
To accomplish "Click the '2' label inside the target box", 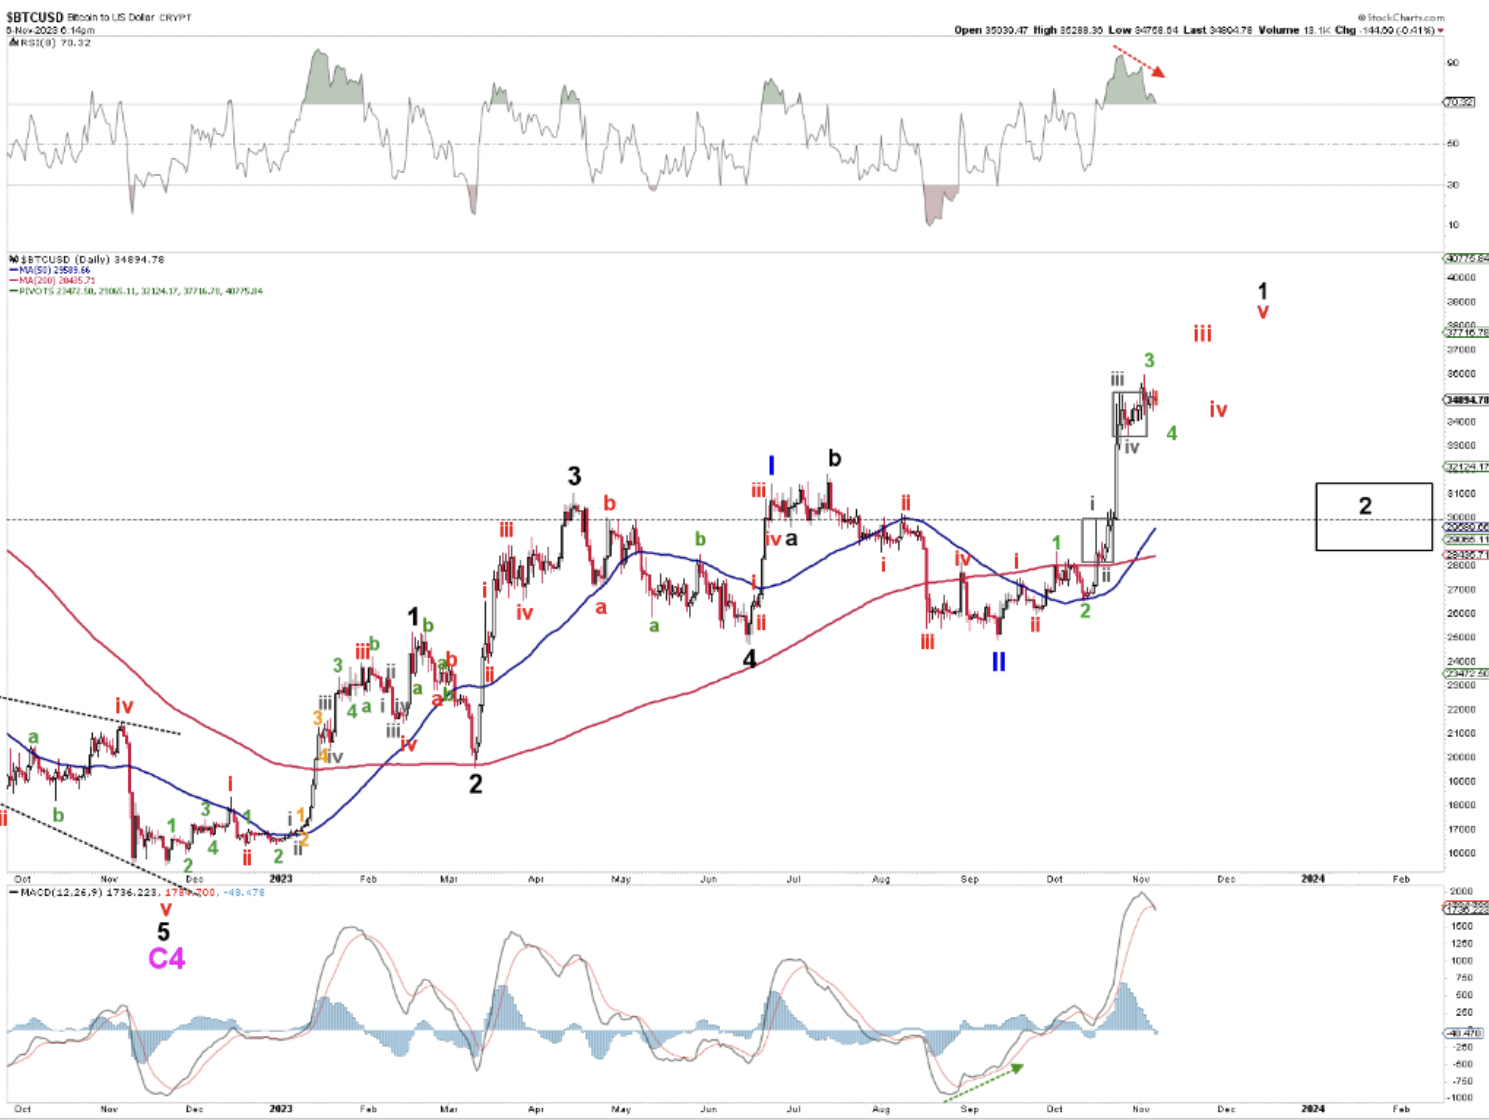I will (1365, 506).
